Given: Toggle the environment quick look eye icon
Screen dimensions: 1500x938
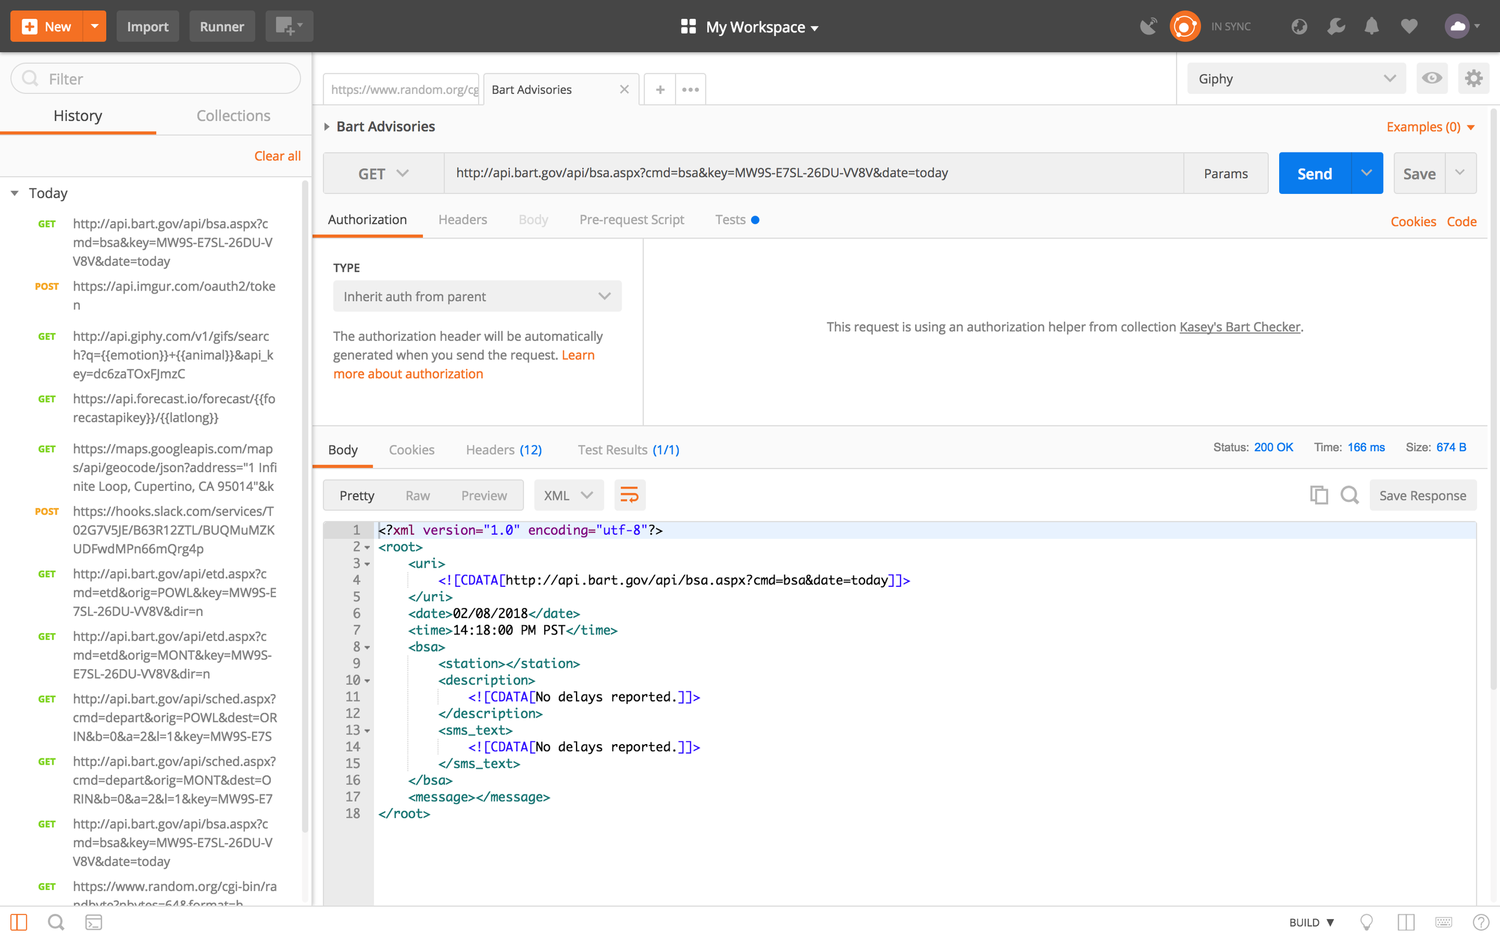Looking at the screenshot, I should click(1432, 77).
